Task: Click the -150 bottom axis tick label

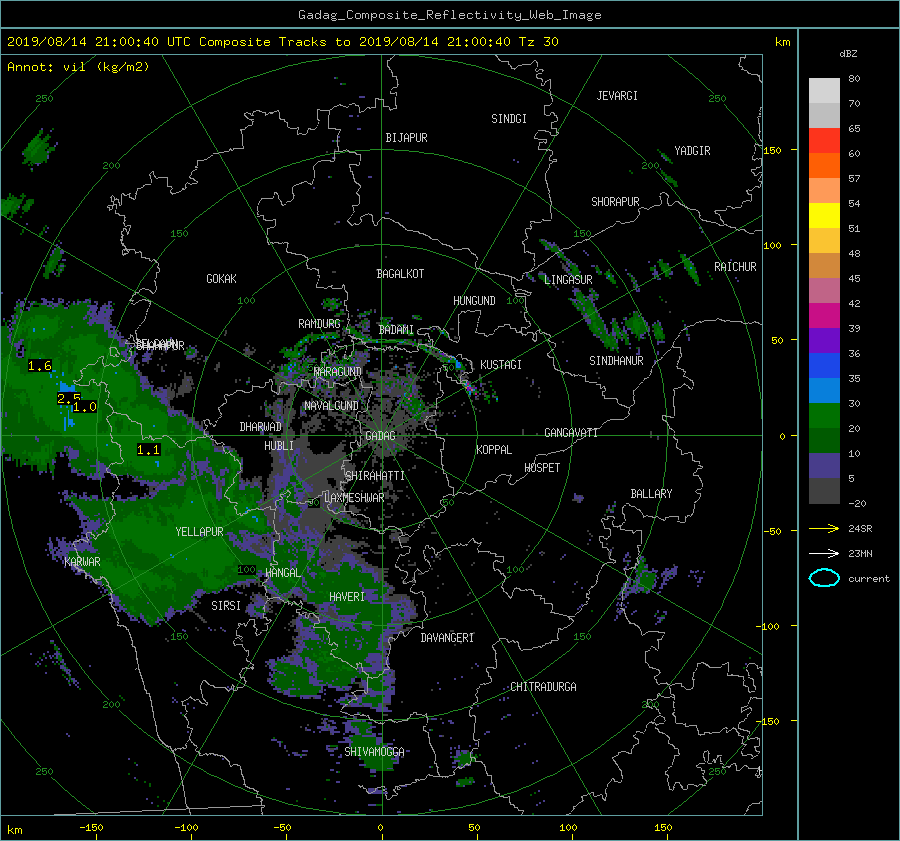Action: (x=91, y=828)
